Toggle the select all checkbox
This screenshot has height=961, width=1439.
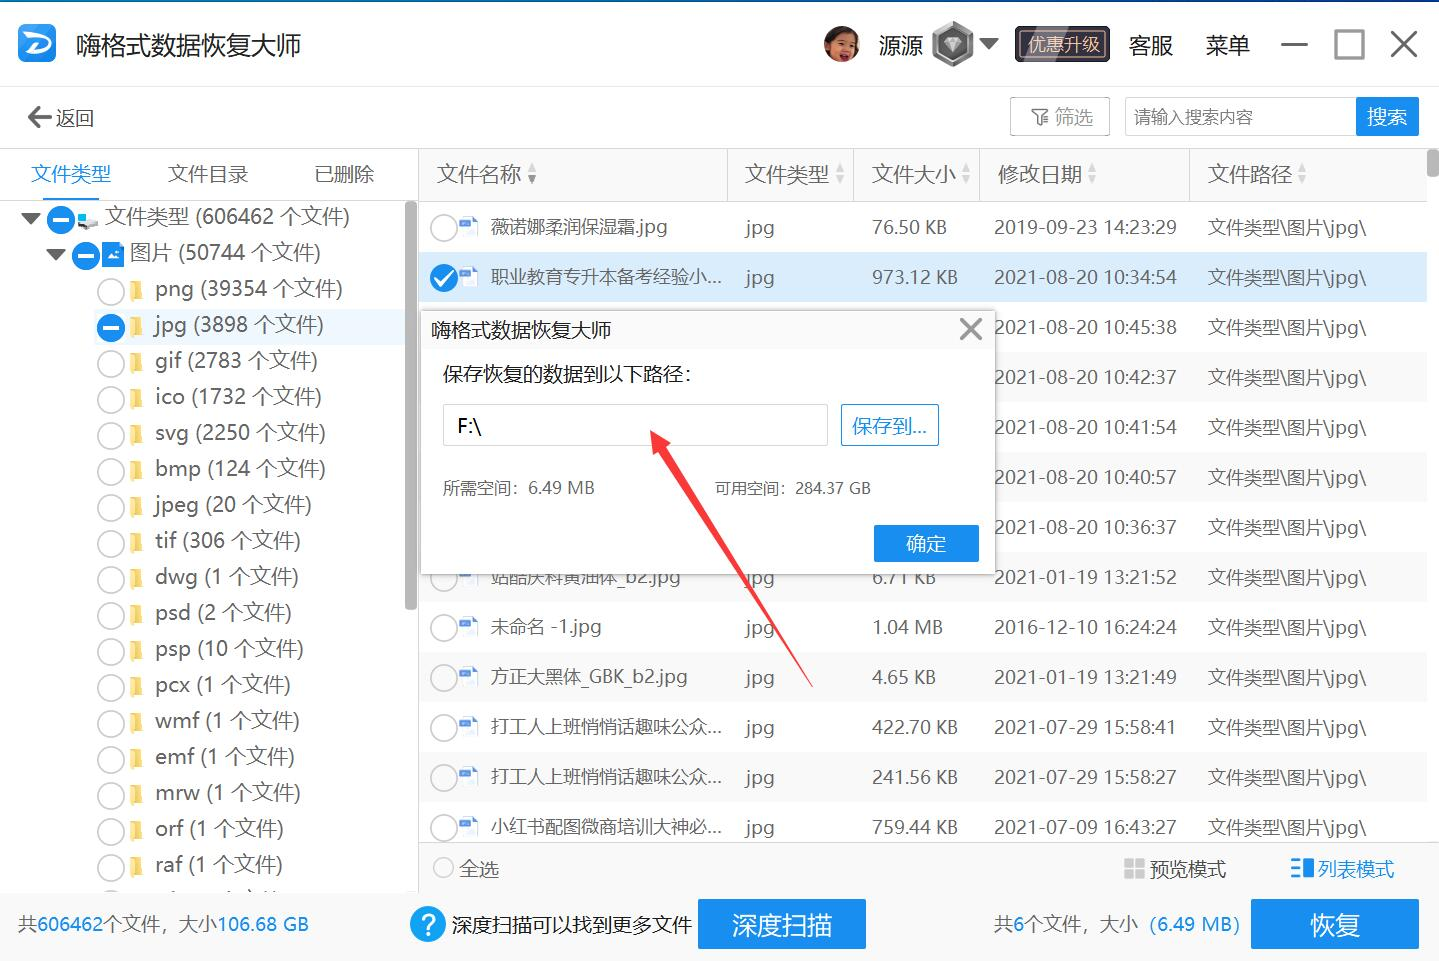(x=443, y=868)
